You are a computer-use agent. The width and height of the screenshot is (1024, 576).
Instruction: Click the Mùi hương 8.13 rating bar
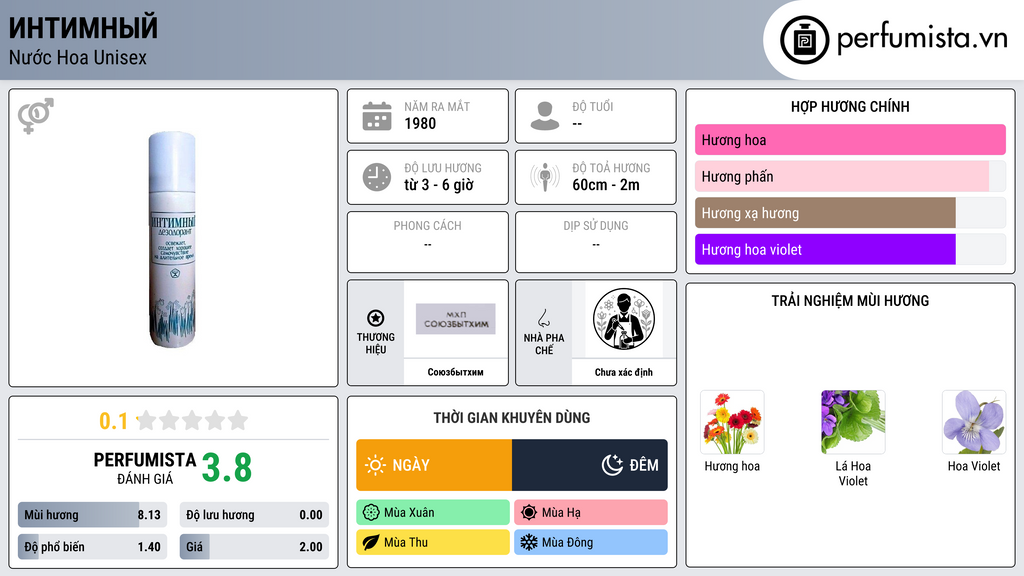coord(93,515)
